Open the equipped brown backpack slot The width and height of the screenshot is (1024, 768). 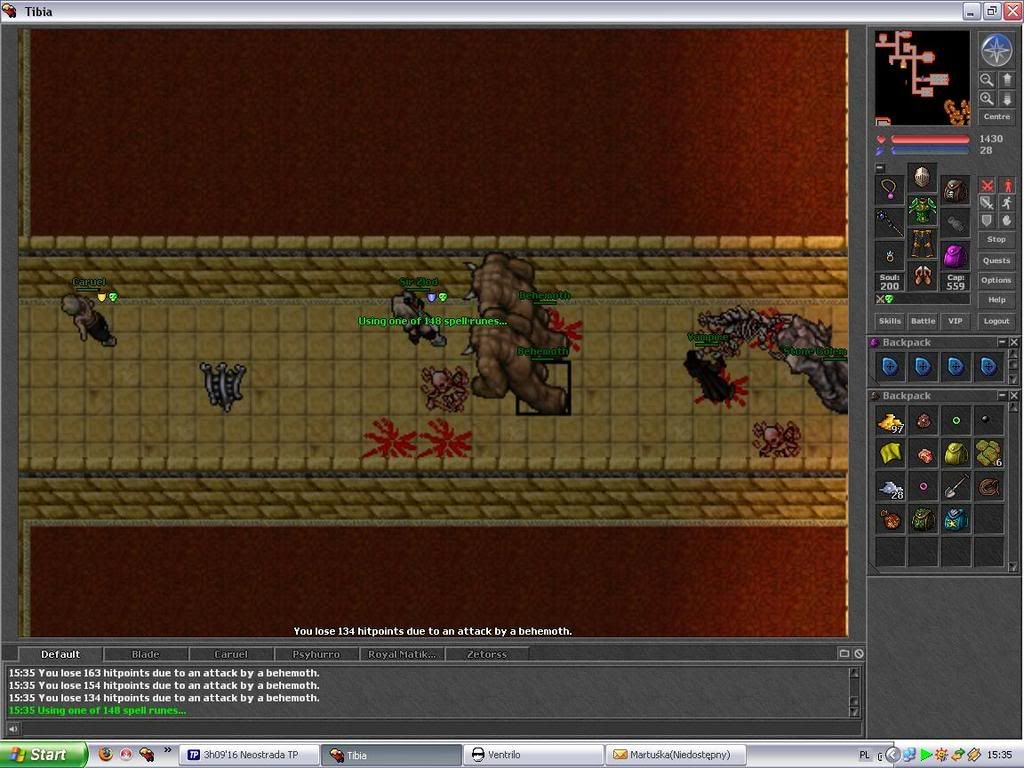[x=955, y=189]
